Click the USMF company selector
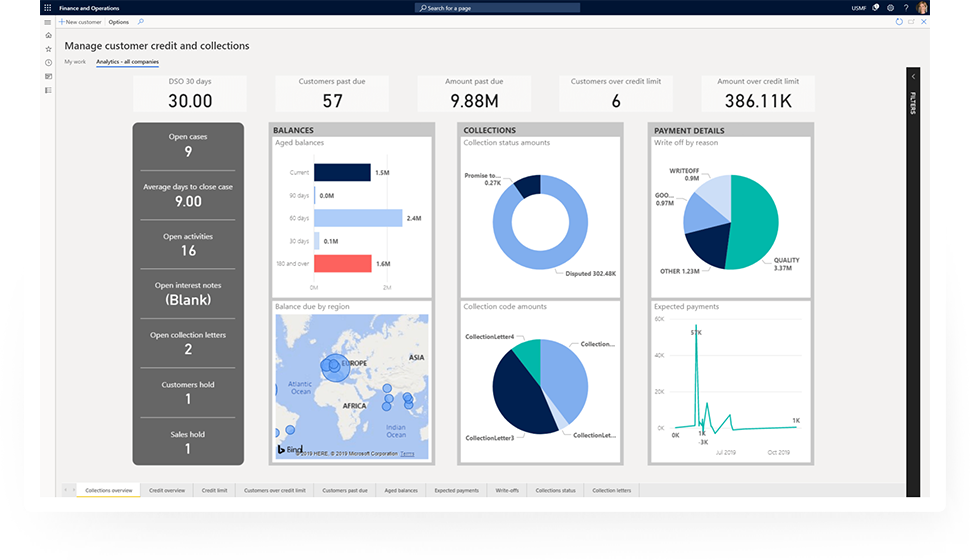 (858, 8)
